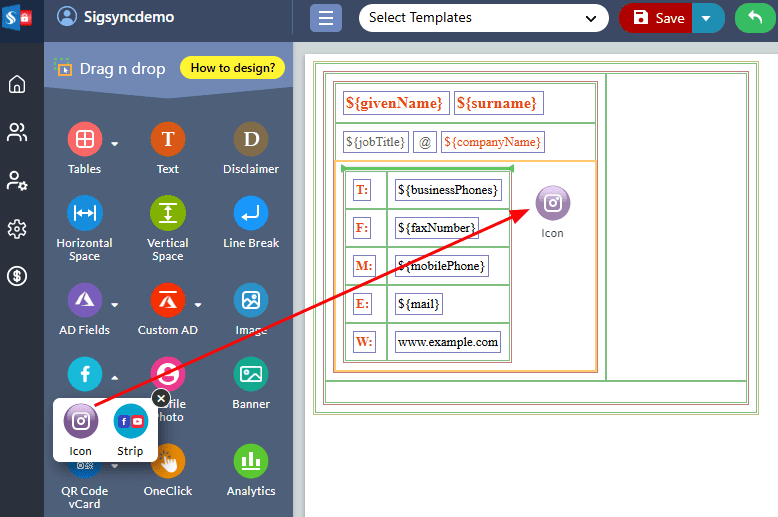Click the How to design? button
The image size is (778, 517).
click(x=233, y=68)
